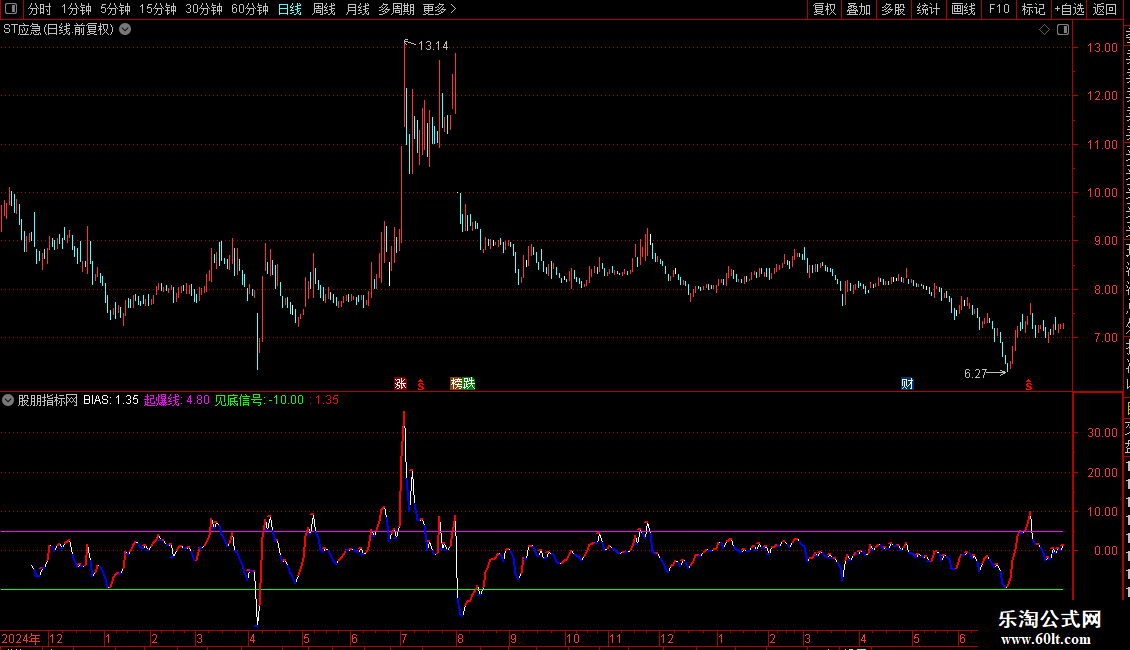This screenshot has height=650, width=1130.
Task: Click the purple 起爆线 horizontal line
Action: tap(532, 532)
